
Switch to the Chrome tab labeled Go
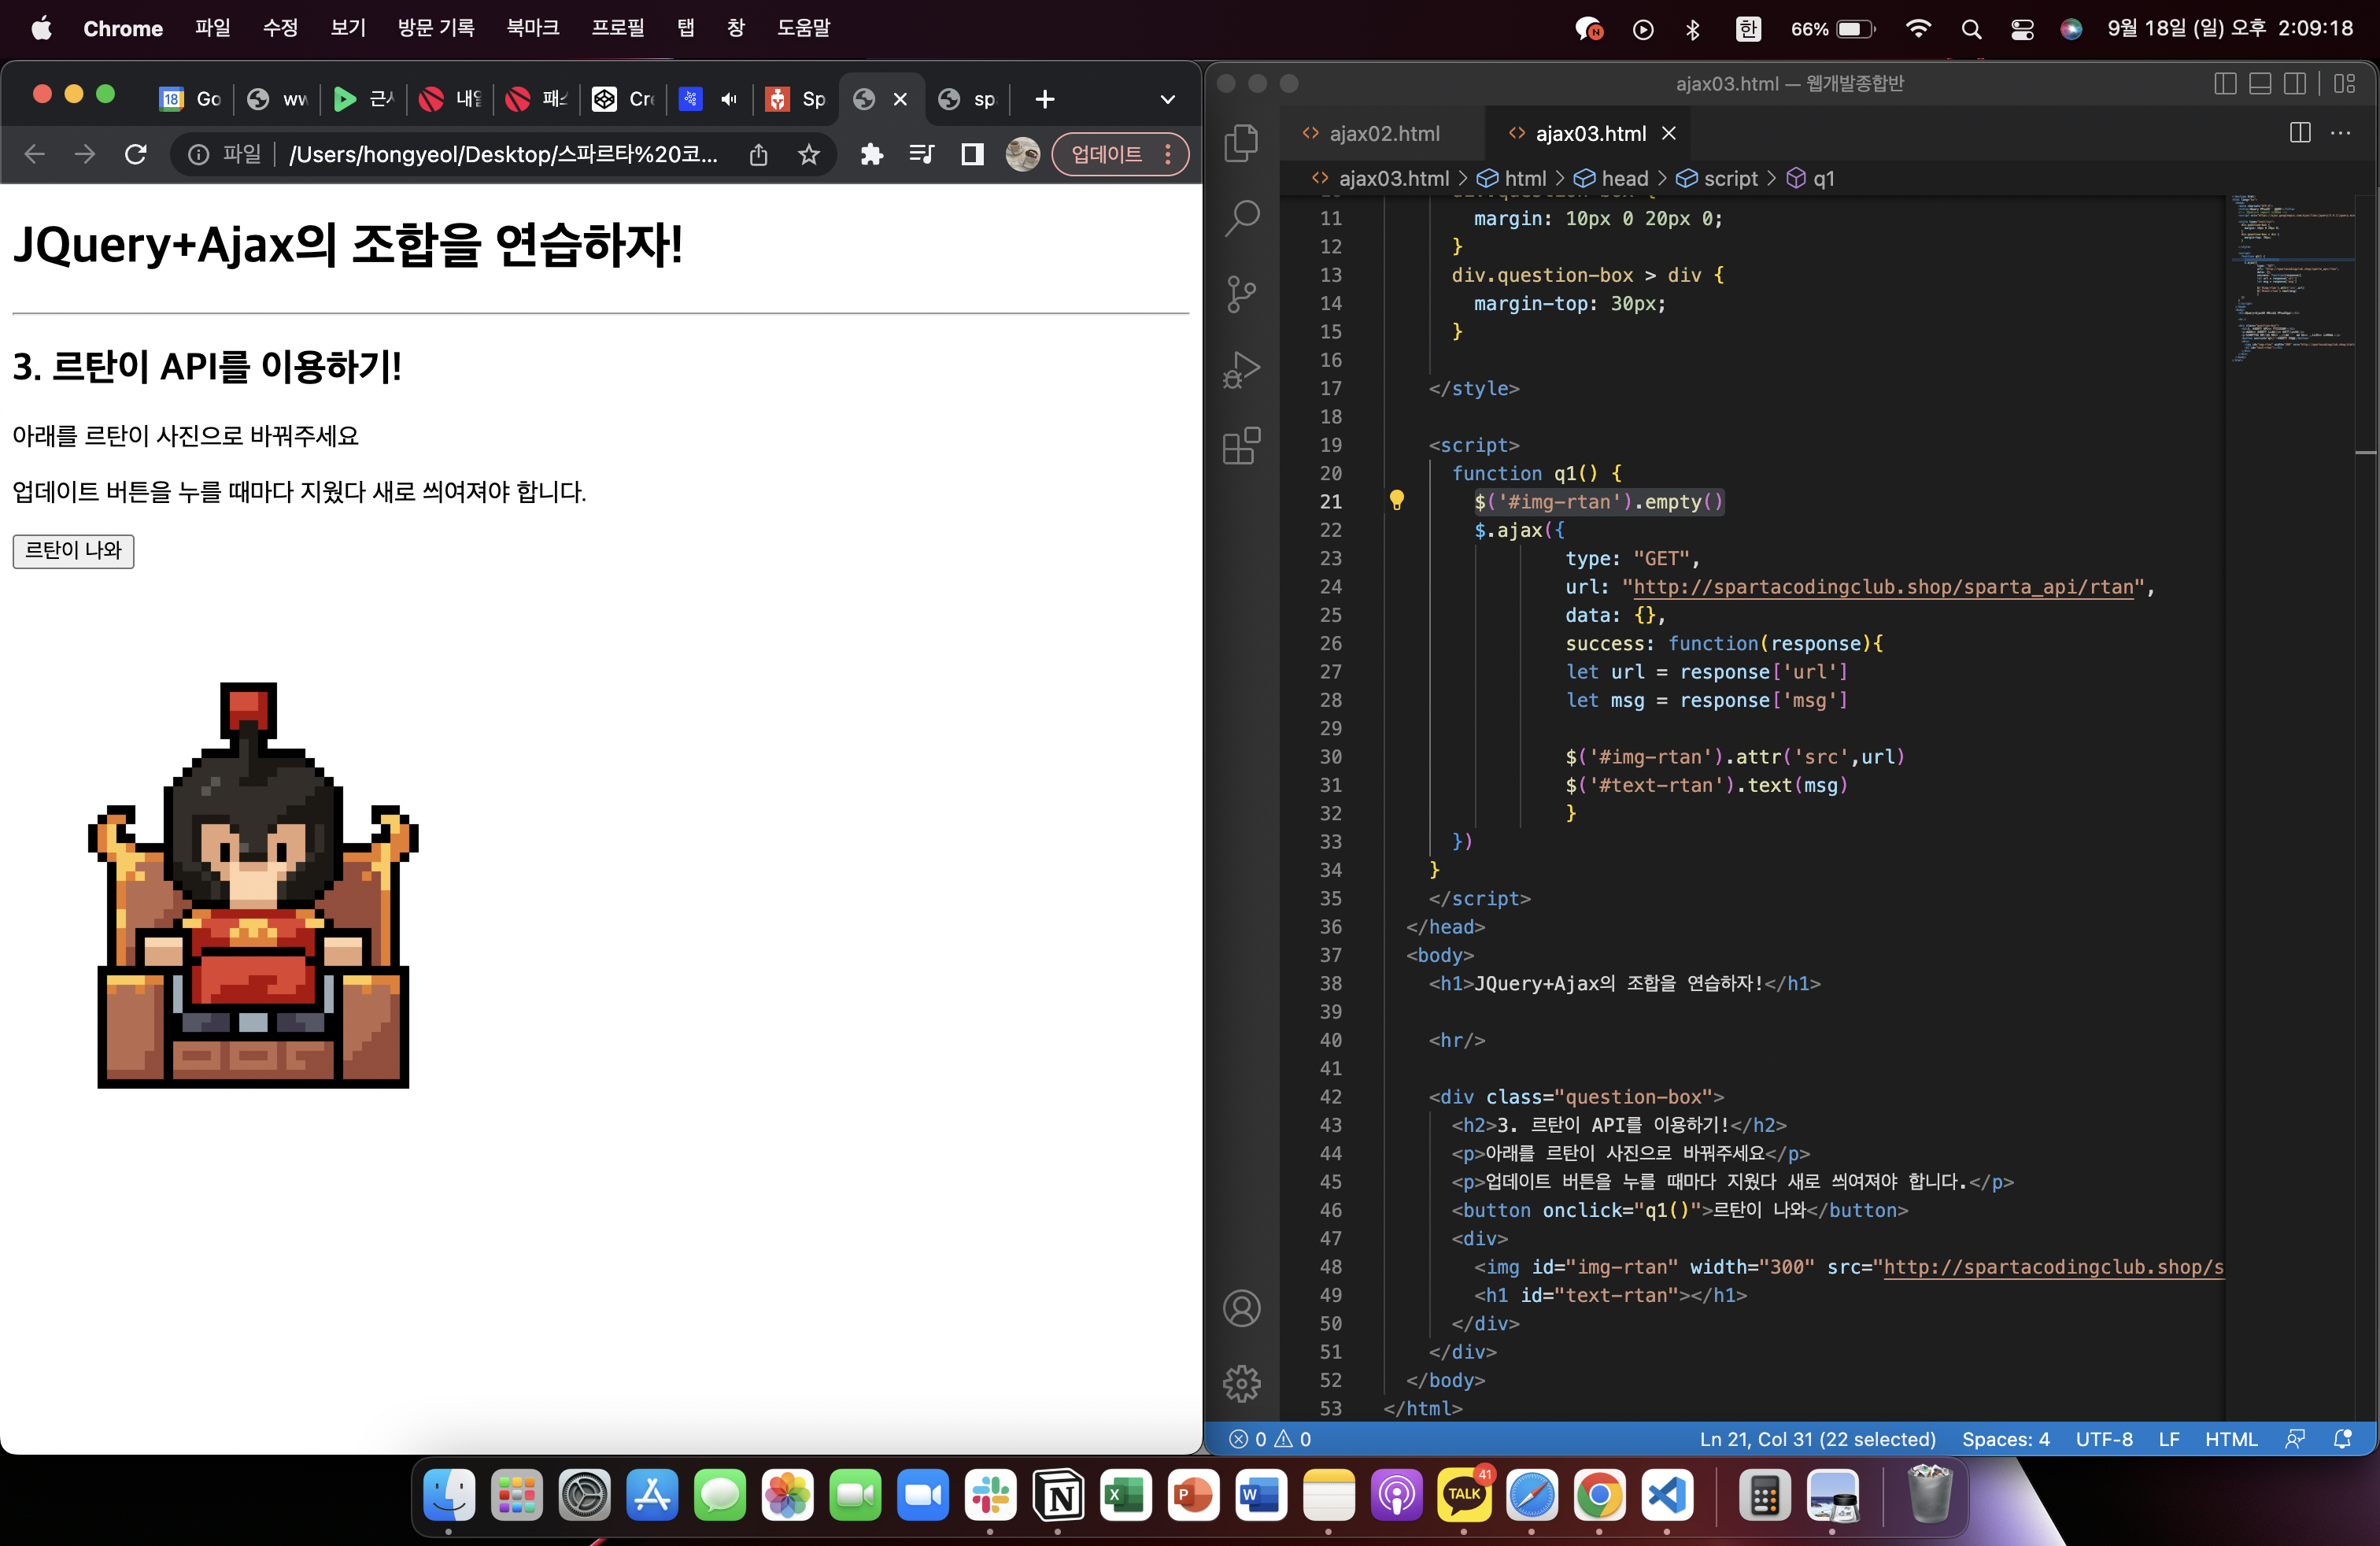click(191, 99)
